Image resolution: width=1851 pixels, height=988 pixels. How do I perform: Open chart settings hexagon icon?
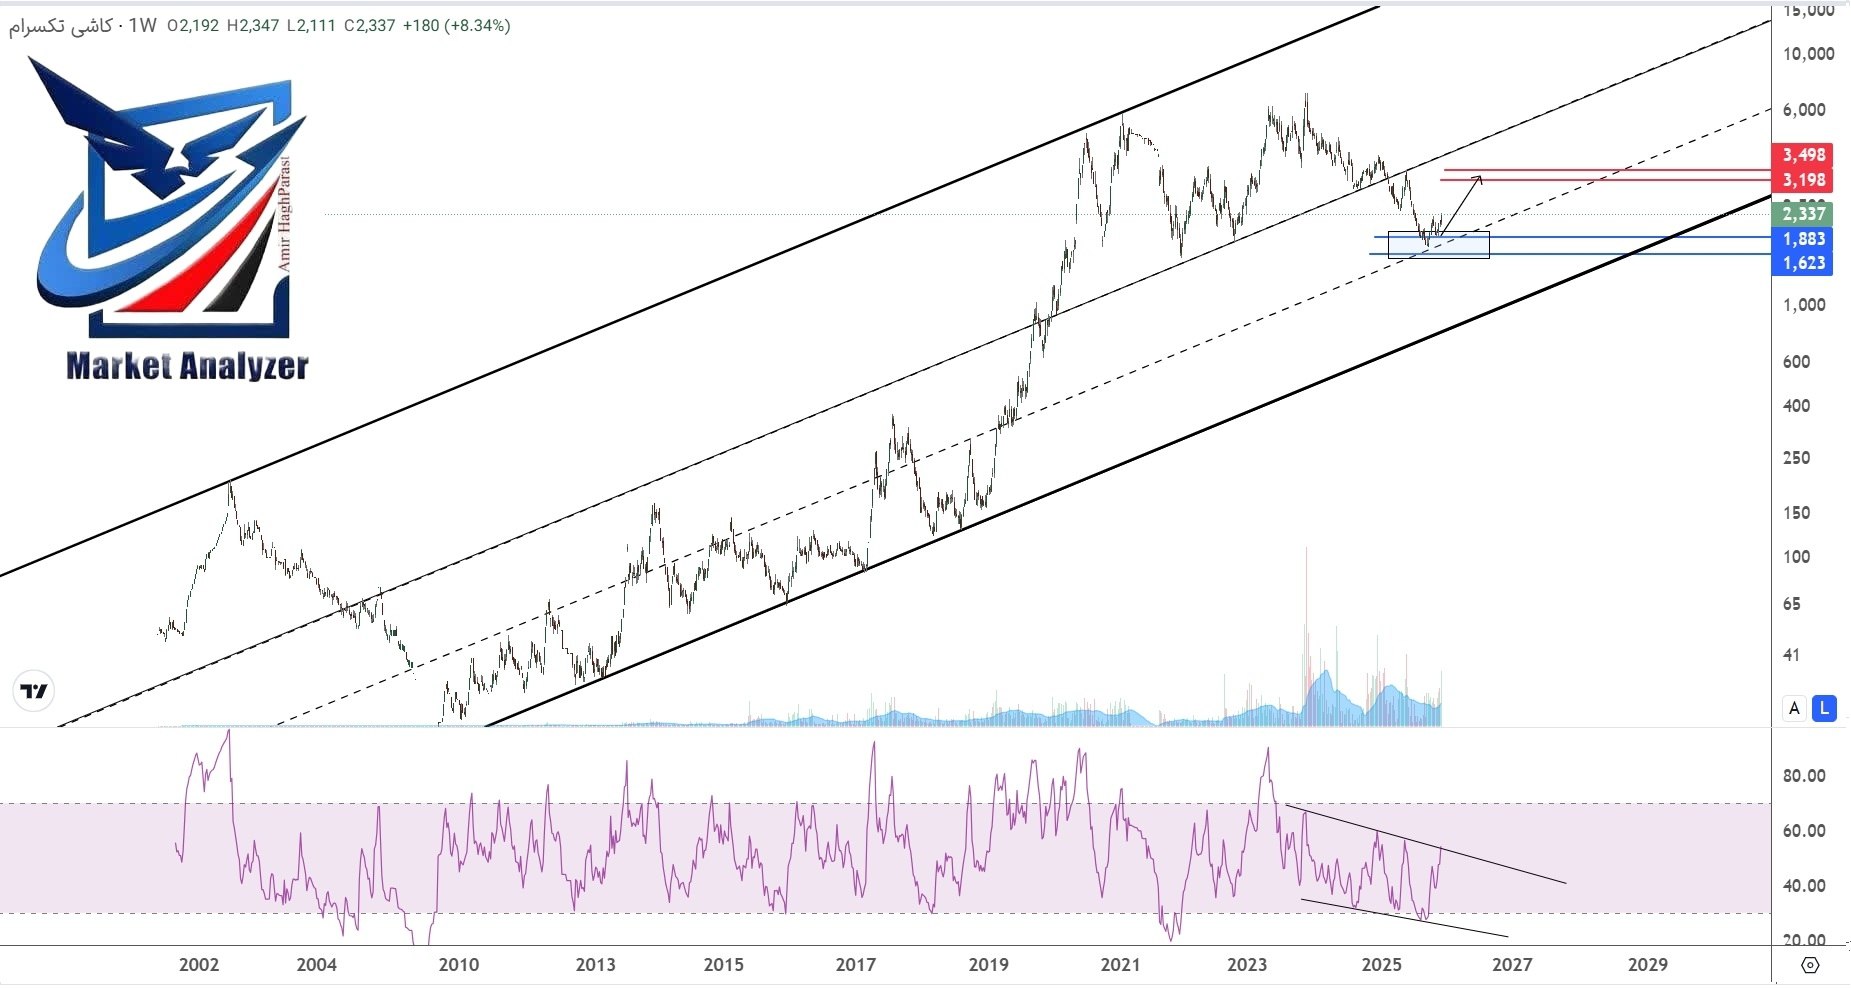coord(1810,965)
